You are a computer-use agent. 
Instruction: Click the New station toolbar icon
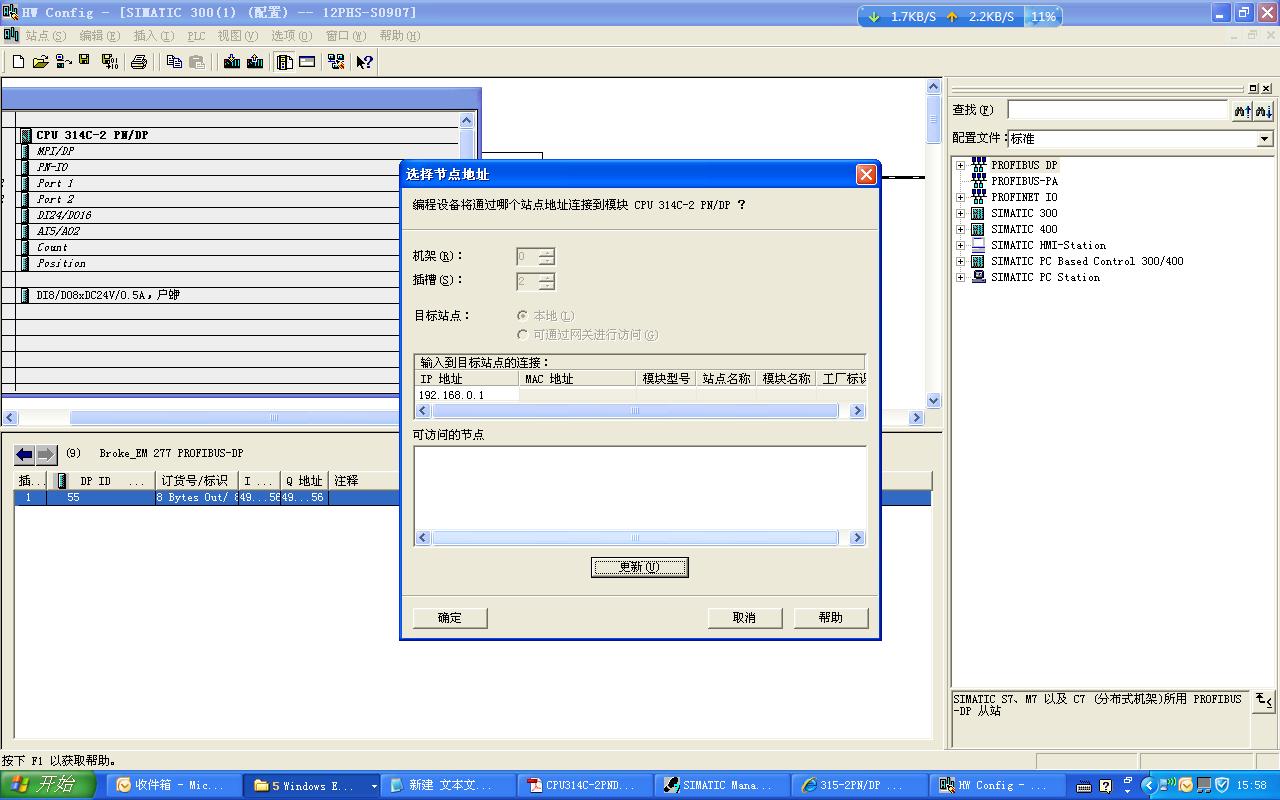tap(18, 62)
